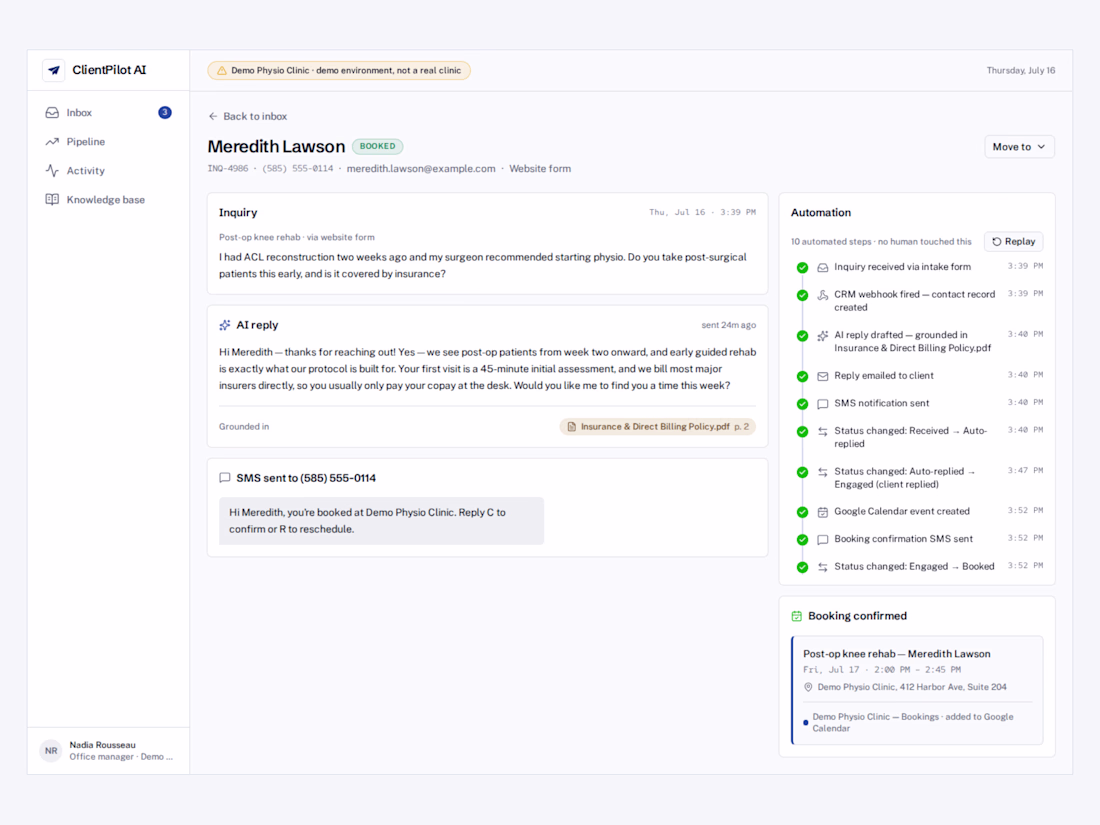Expand the Move to dropdown
Screen dimensions: 1100x825
coord(1019,147)
